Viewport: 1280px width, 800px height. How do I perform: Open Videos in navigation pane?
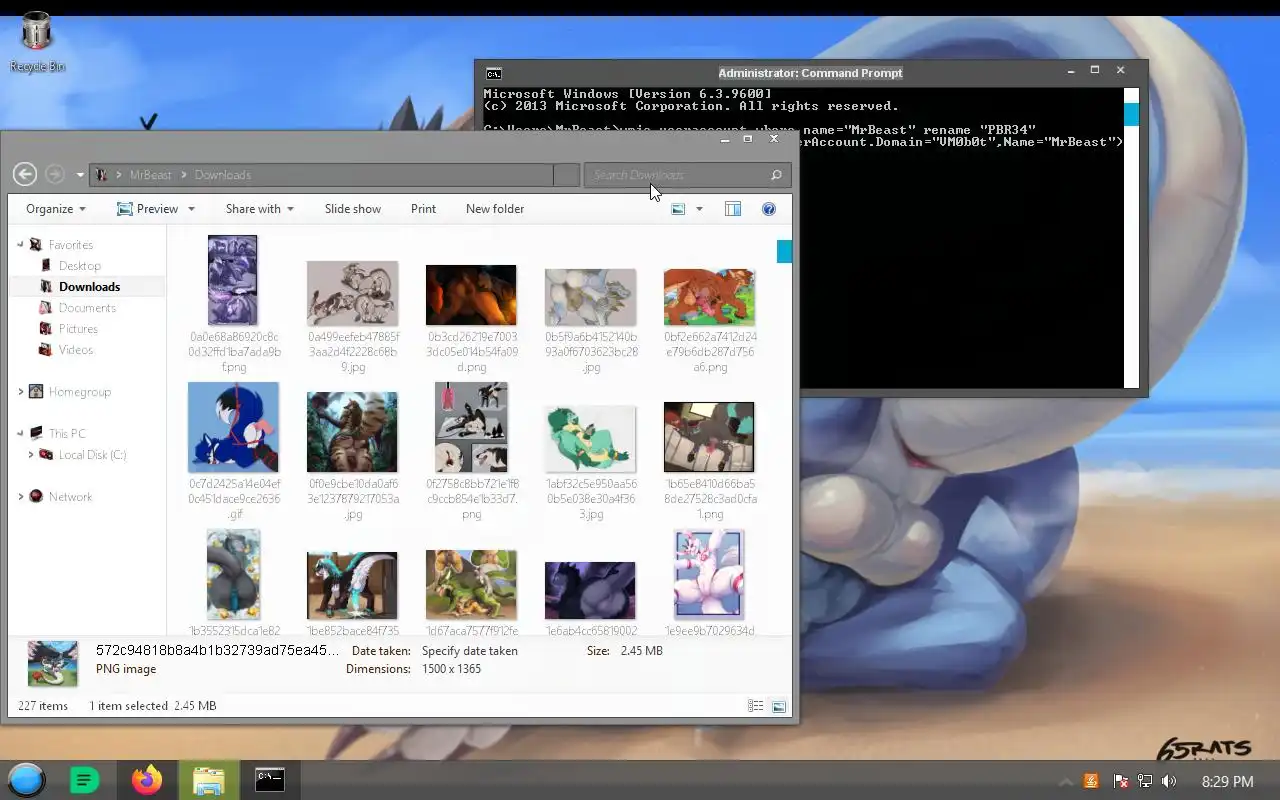[x=76, y=350]
